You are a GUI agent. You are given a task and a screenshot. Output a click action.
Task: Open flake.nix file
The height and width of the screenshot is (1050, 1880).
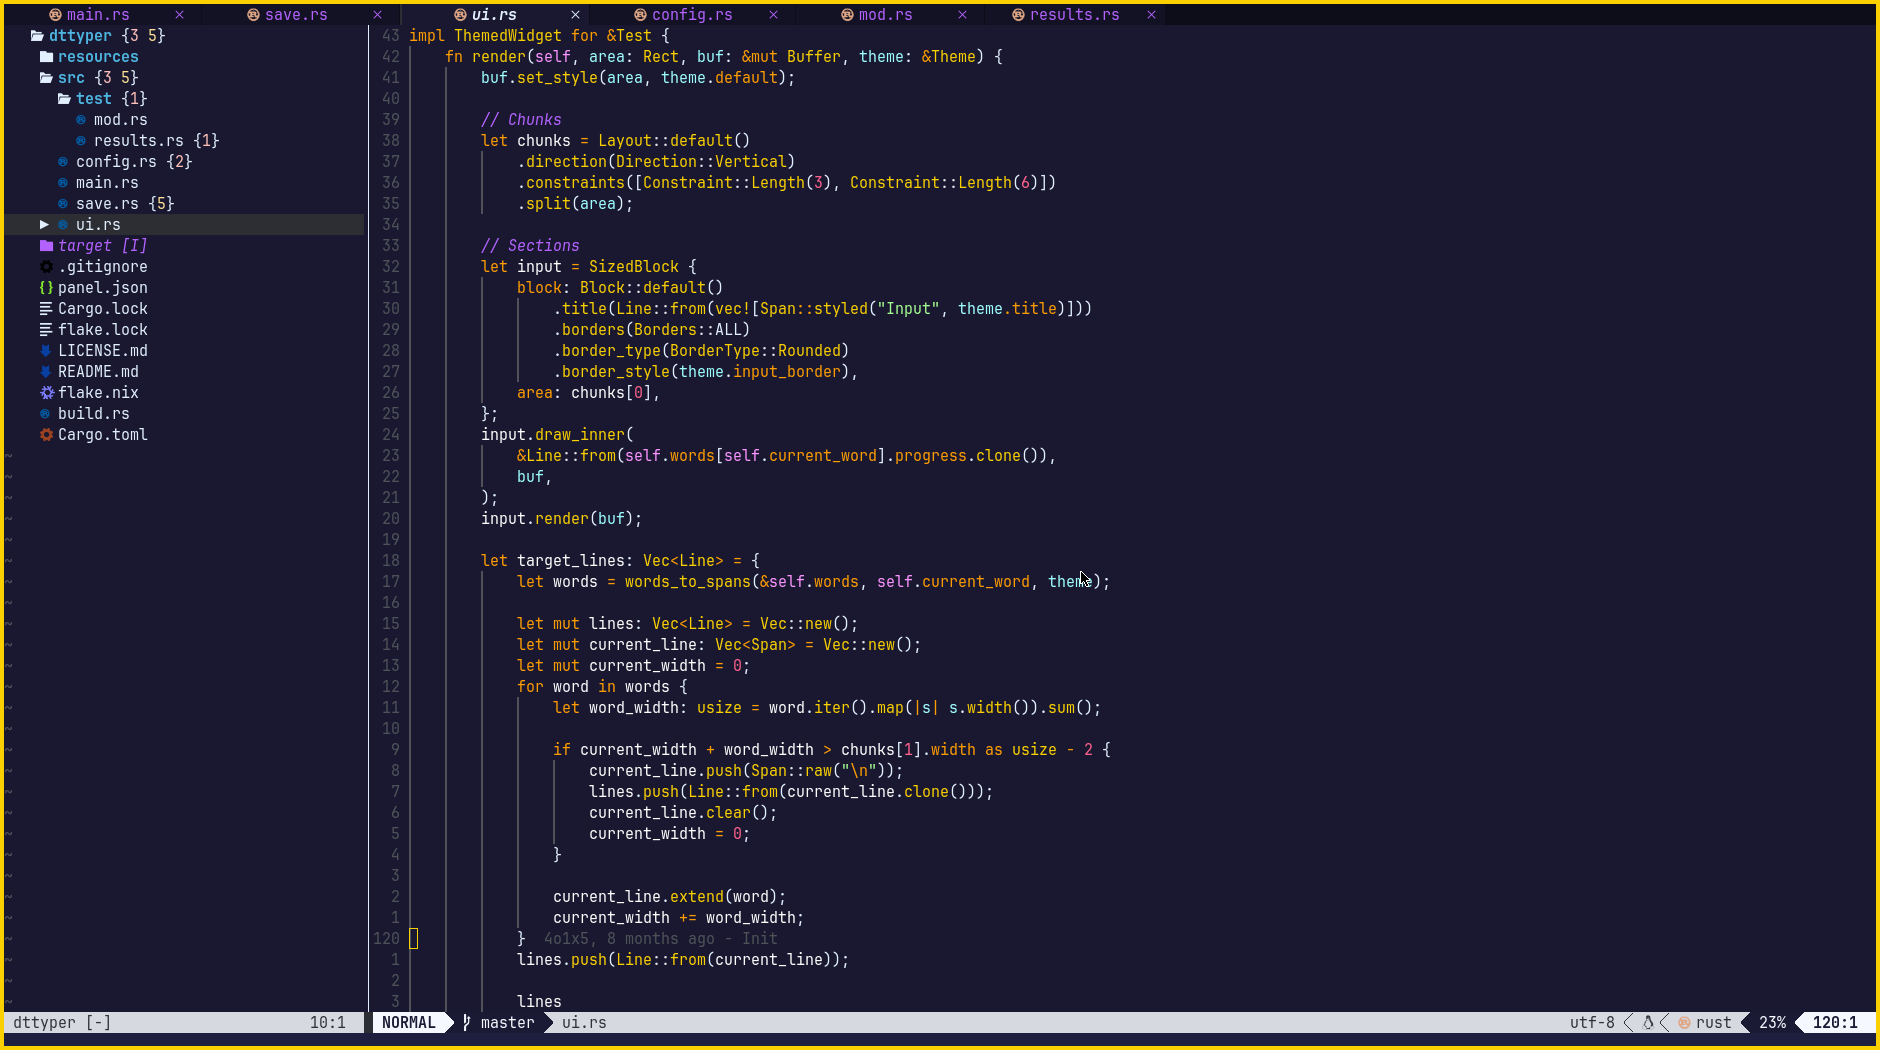point(98,393)
